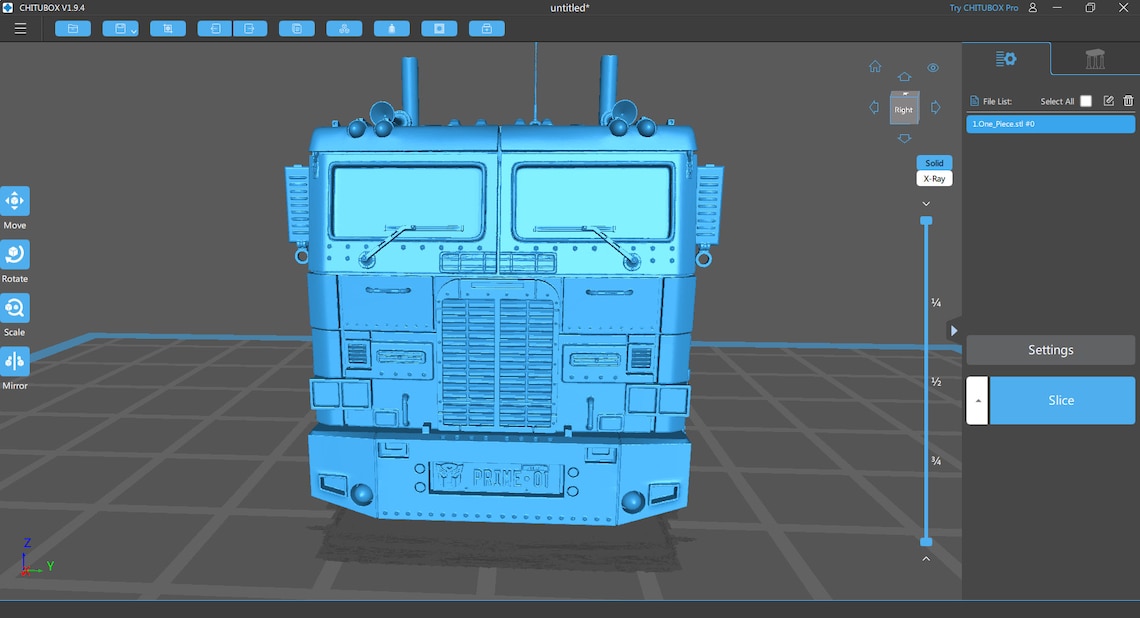Toggle the Select All checkbox
This screenshot has width=1140, height=618.
click(x=1086, y=101)
